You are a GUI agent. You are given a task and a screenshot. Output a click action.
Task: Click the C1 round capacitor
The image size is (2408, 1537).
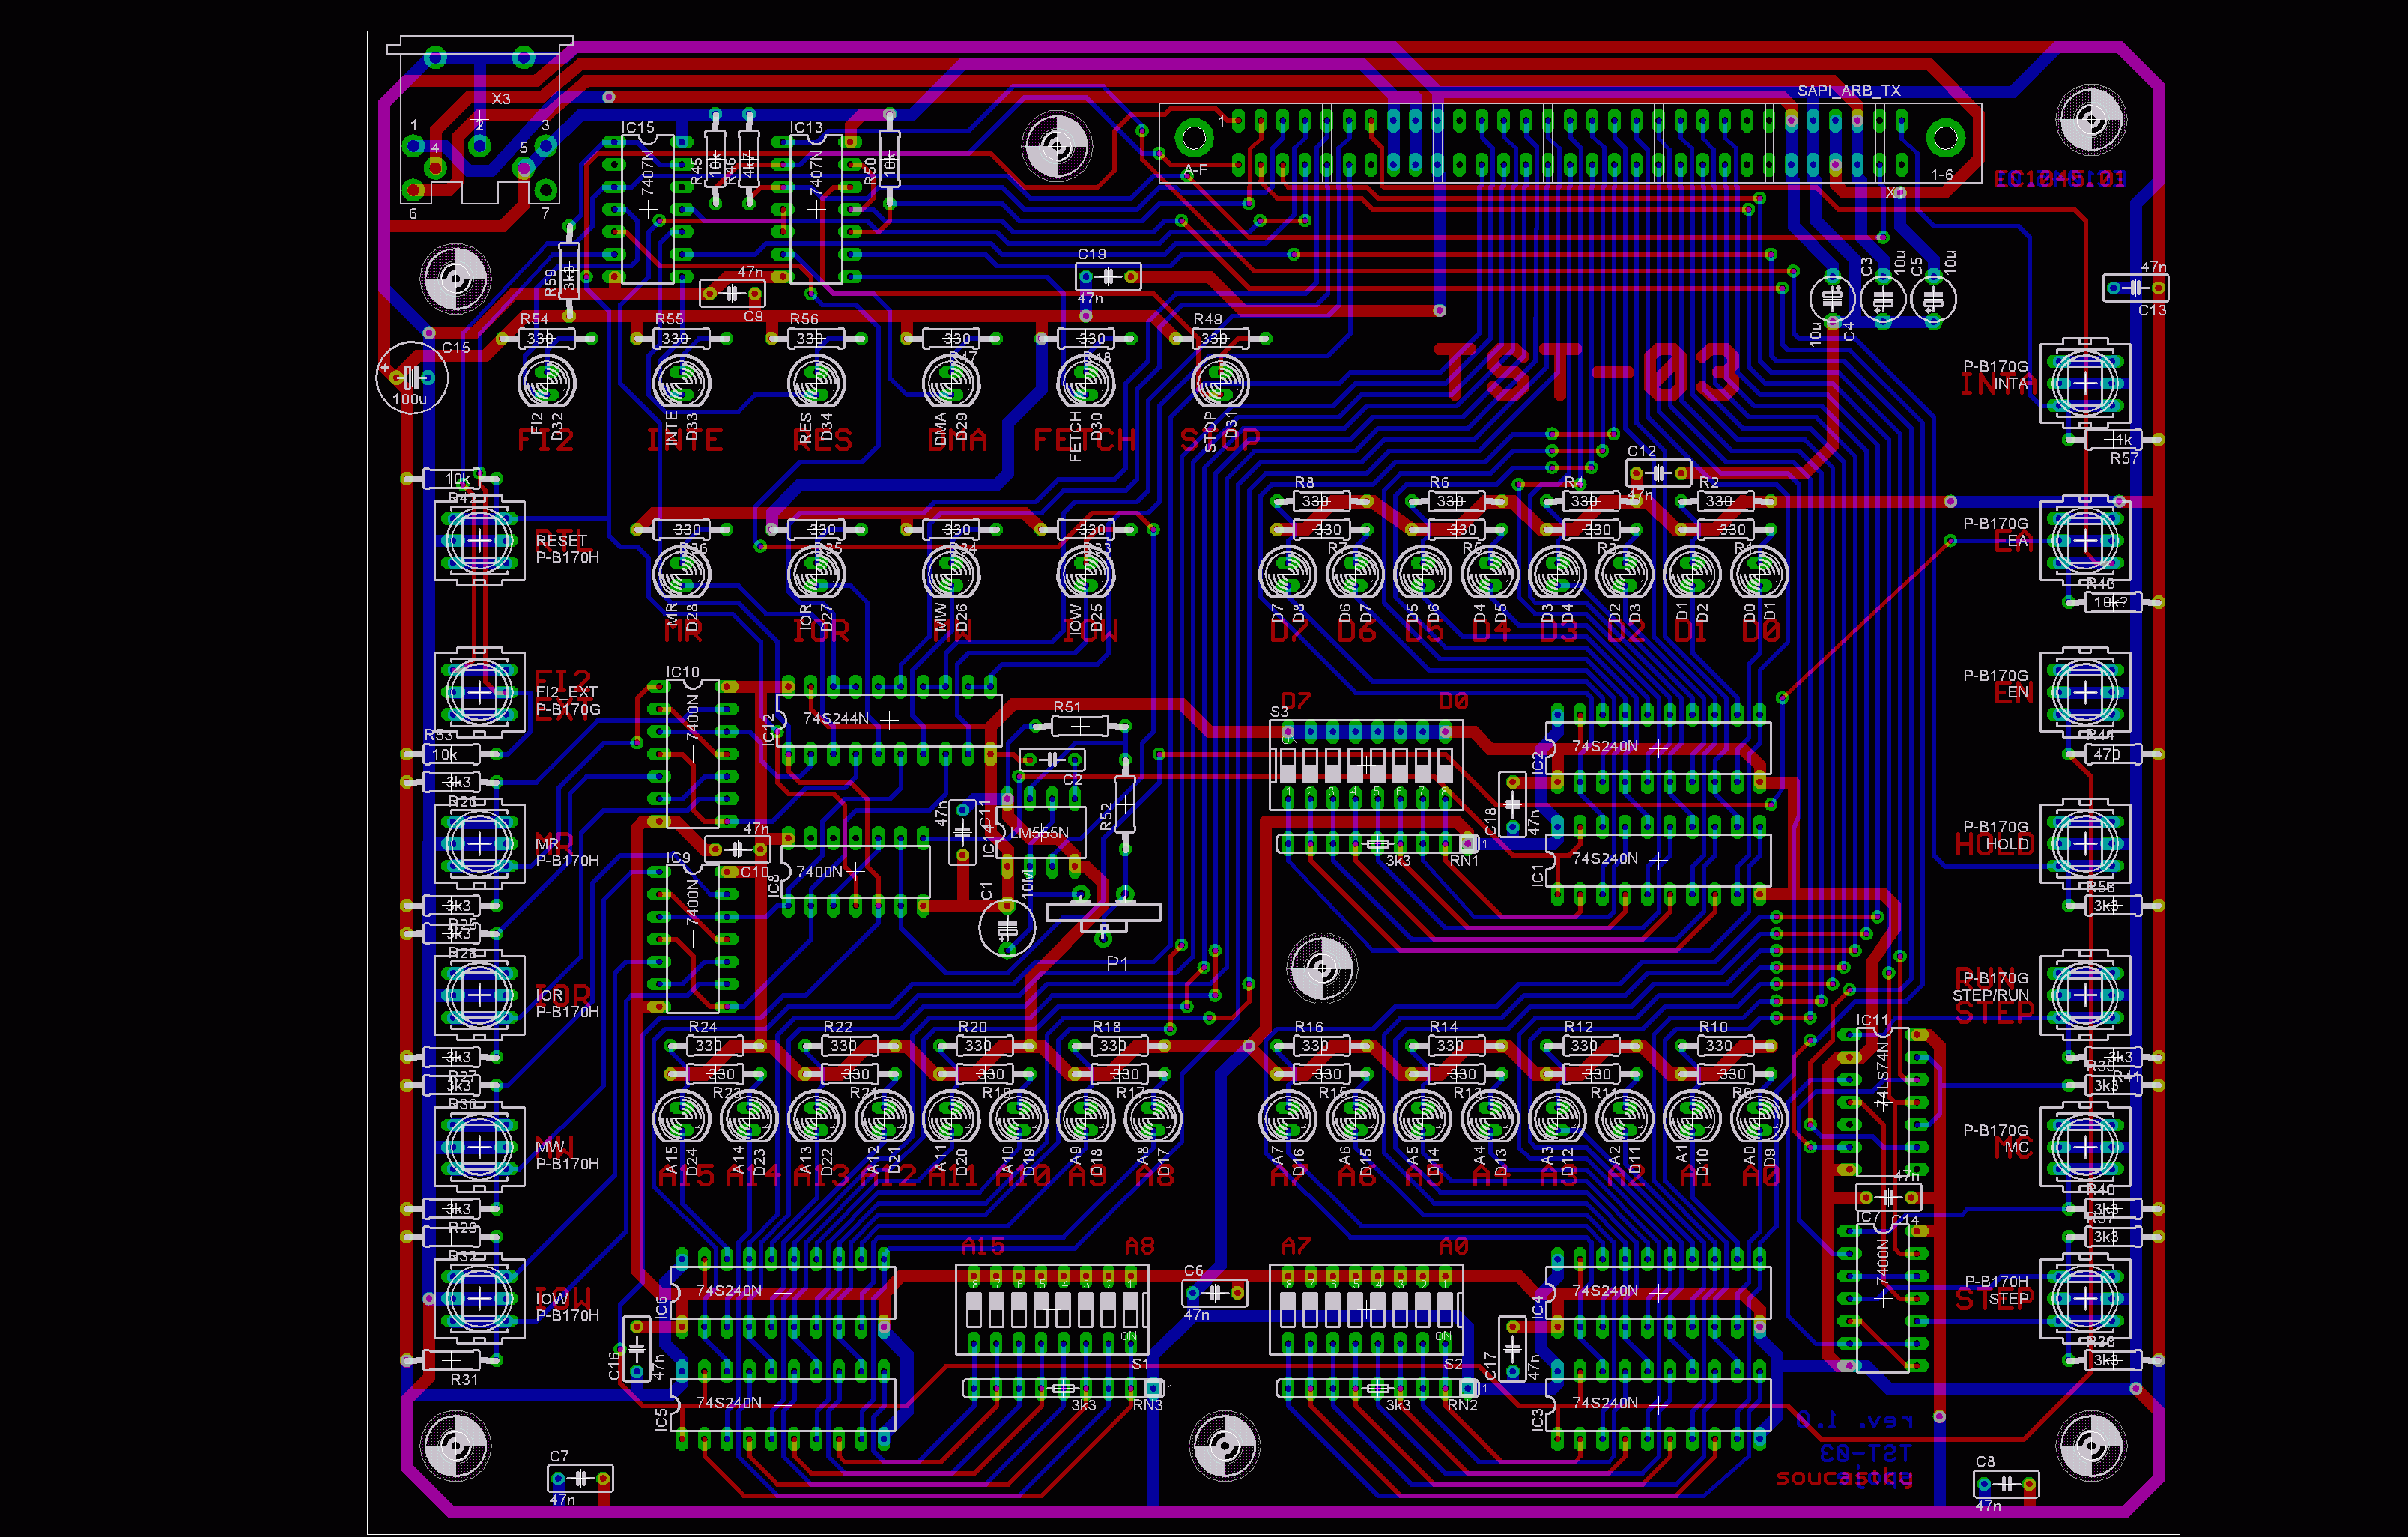(1007, 928)
